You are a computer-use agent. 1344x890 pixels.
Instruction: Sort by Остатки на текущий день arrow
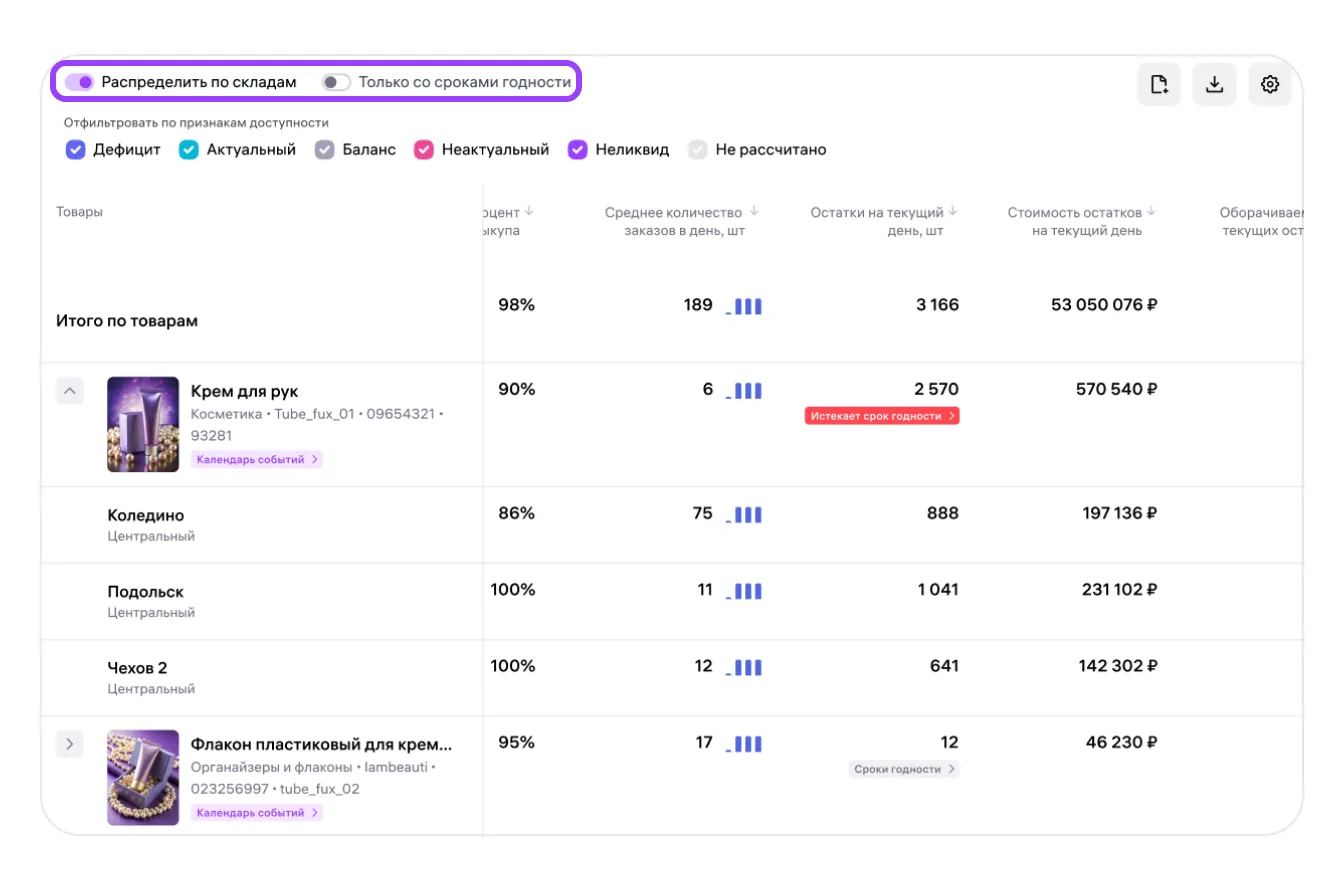pos(953,212)
